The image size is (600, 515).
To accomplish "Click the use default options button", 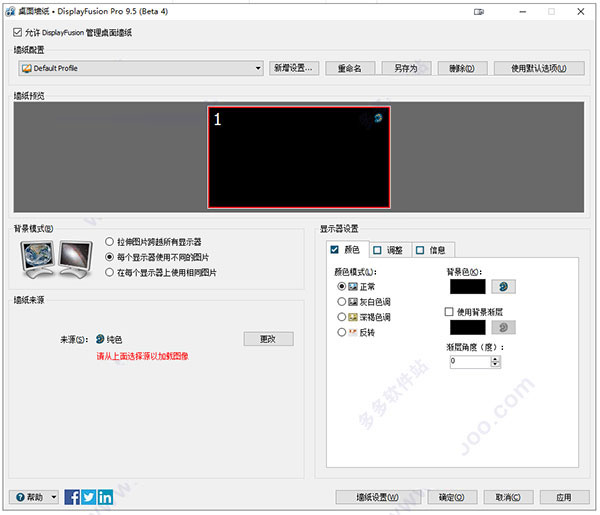I will coord(539,68).
